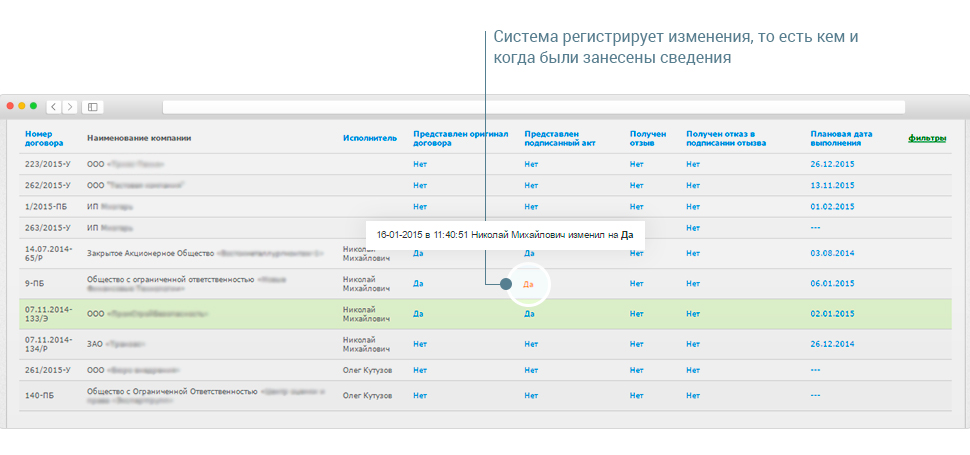Screen dimensions: 970x455
Task: Toggle original contract "Да" in row 14.07.2014-65/Р
Action: [x=418, y=253]
